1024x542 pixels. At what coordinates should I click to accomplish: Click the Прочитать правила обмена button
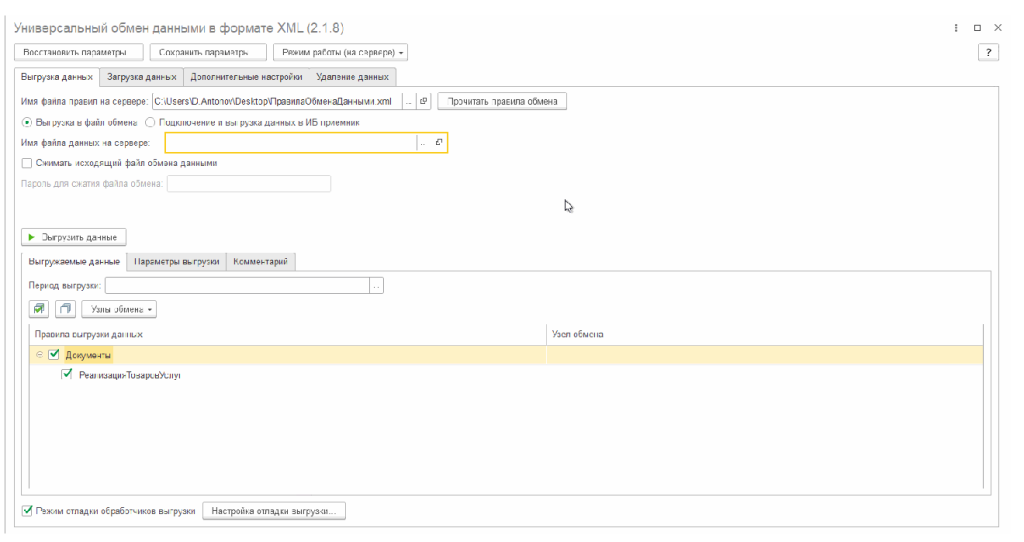[x=502, y=101]
